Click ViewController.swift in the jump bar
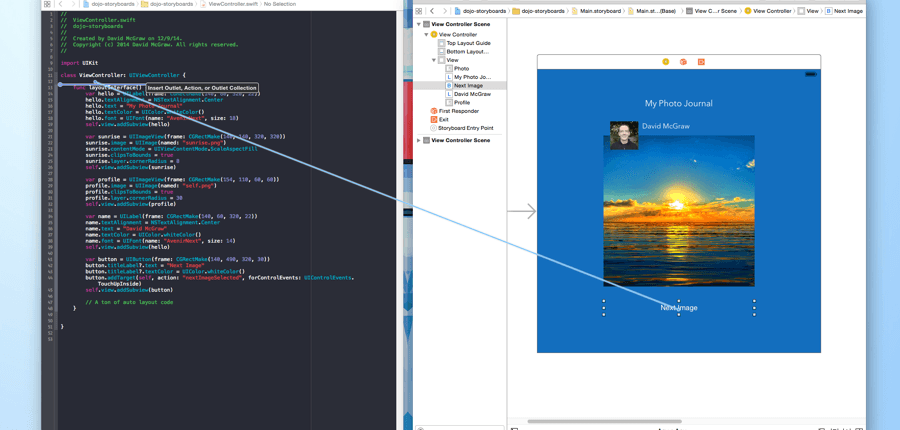 [x=233, y=4]
